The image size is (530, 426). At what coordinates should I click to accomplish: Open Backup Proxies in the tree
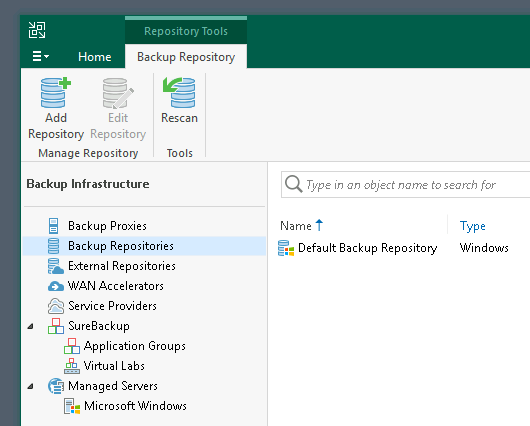[x=107, y=226]
